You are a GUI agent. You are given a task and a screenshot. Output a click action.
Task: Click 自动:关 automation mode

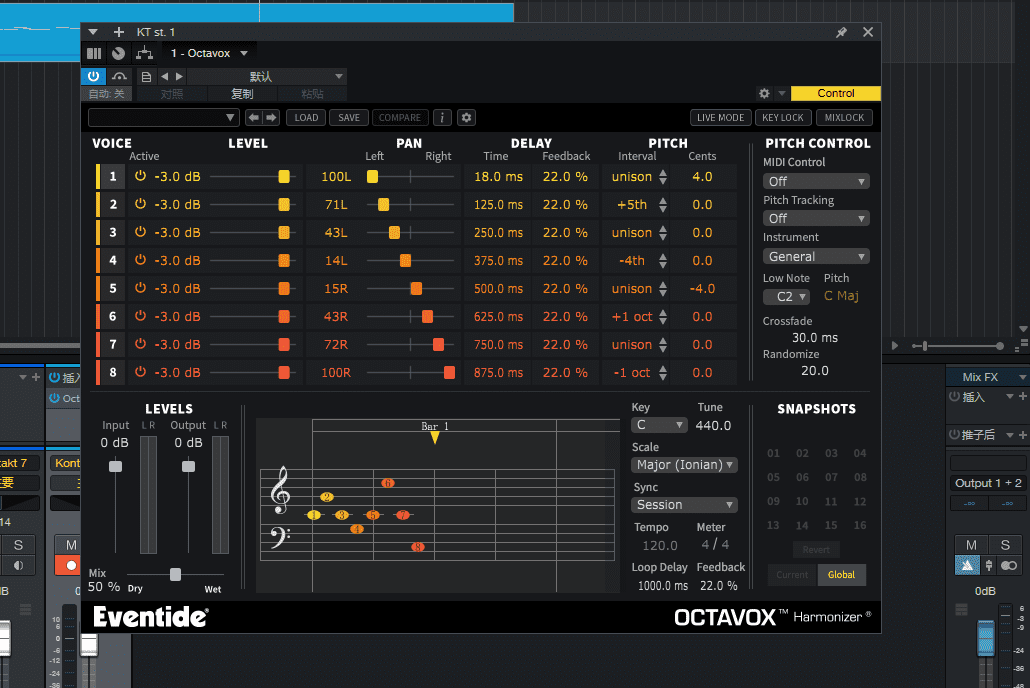tap(106, 94)
